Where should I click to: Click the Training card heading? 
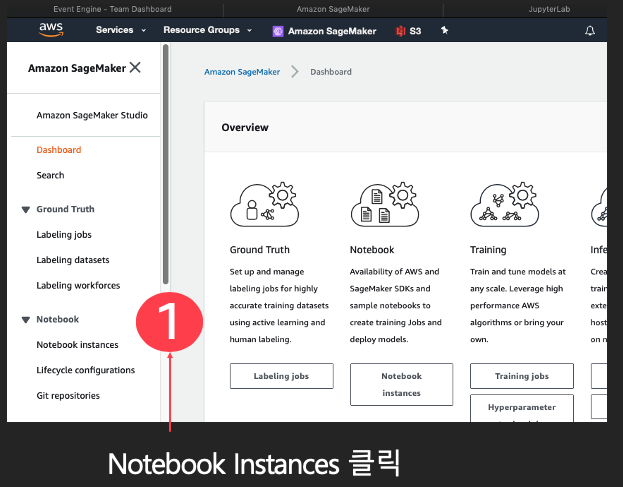click(x=488, y=250)
